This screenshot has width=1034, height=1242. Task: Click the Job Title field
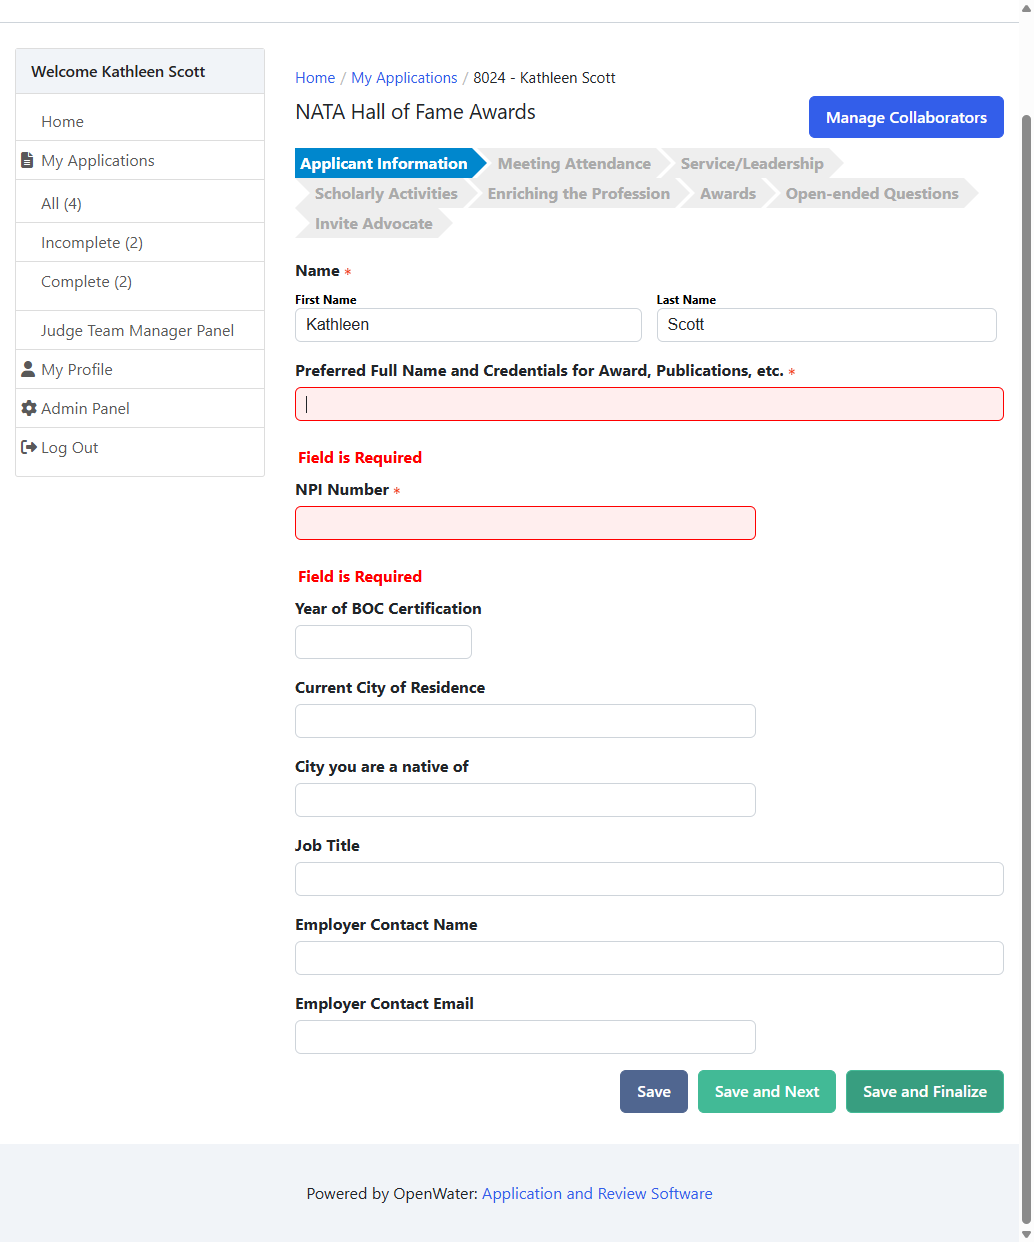[649, 879]
